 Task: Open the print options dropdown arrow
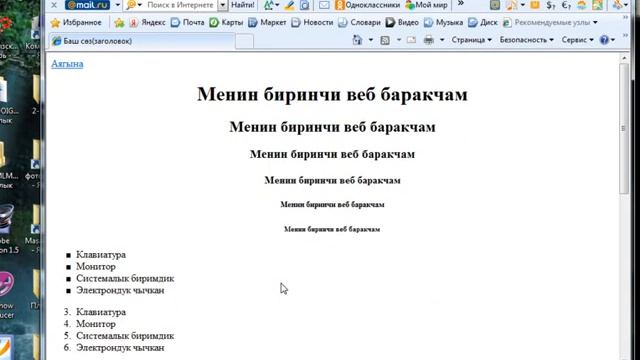pyautogui.click(x=442, y=40)
